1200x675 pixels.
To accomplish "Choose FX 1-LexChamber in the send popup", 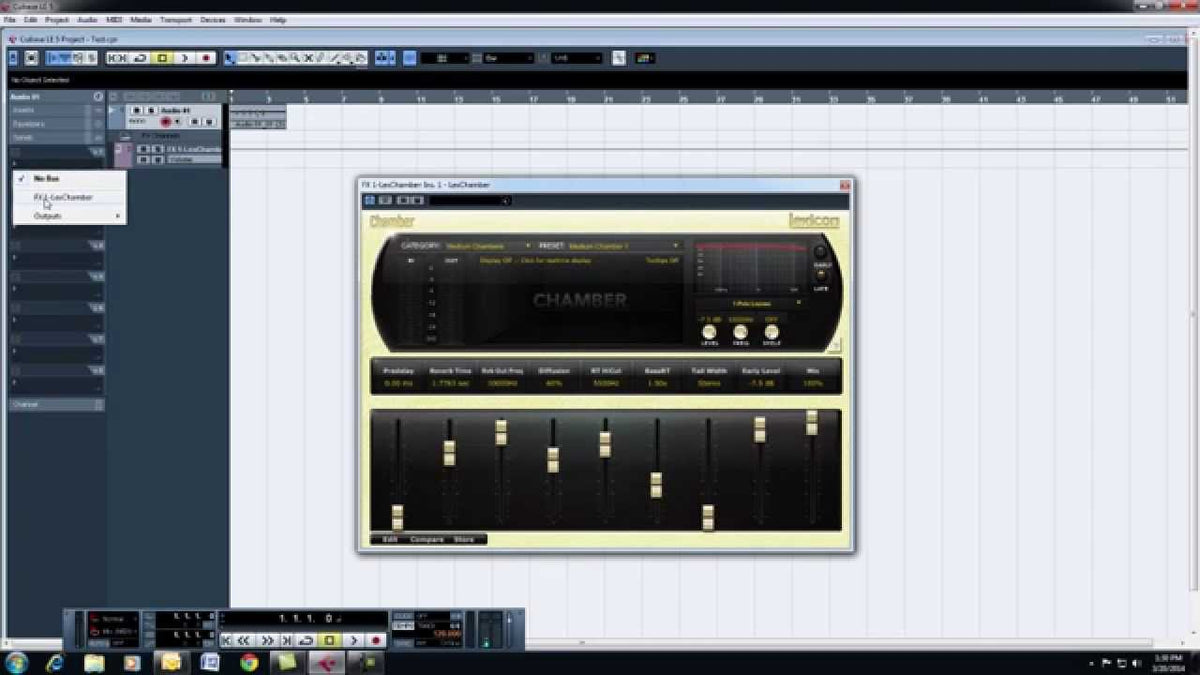I will 69,198.
